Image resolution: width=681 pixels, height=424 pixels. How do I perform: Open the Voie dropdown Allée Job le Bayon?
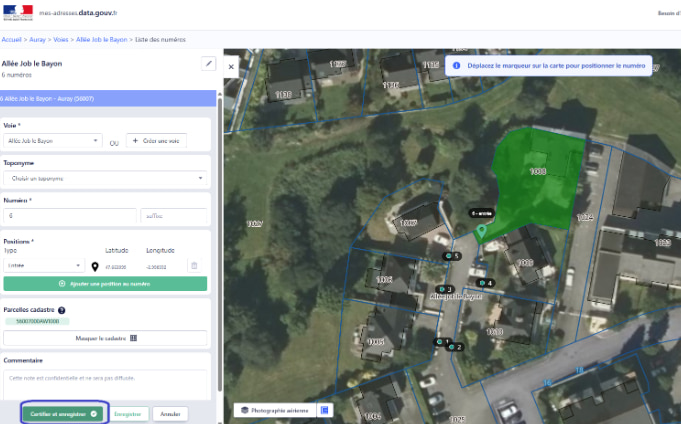pos(53,141)
